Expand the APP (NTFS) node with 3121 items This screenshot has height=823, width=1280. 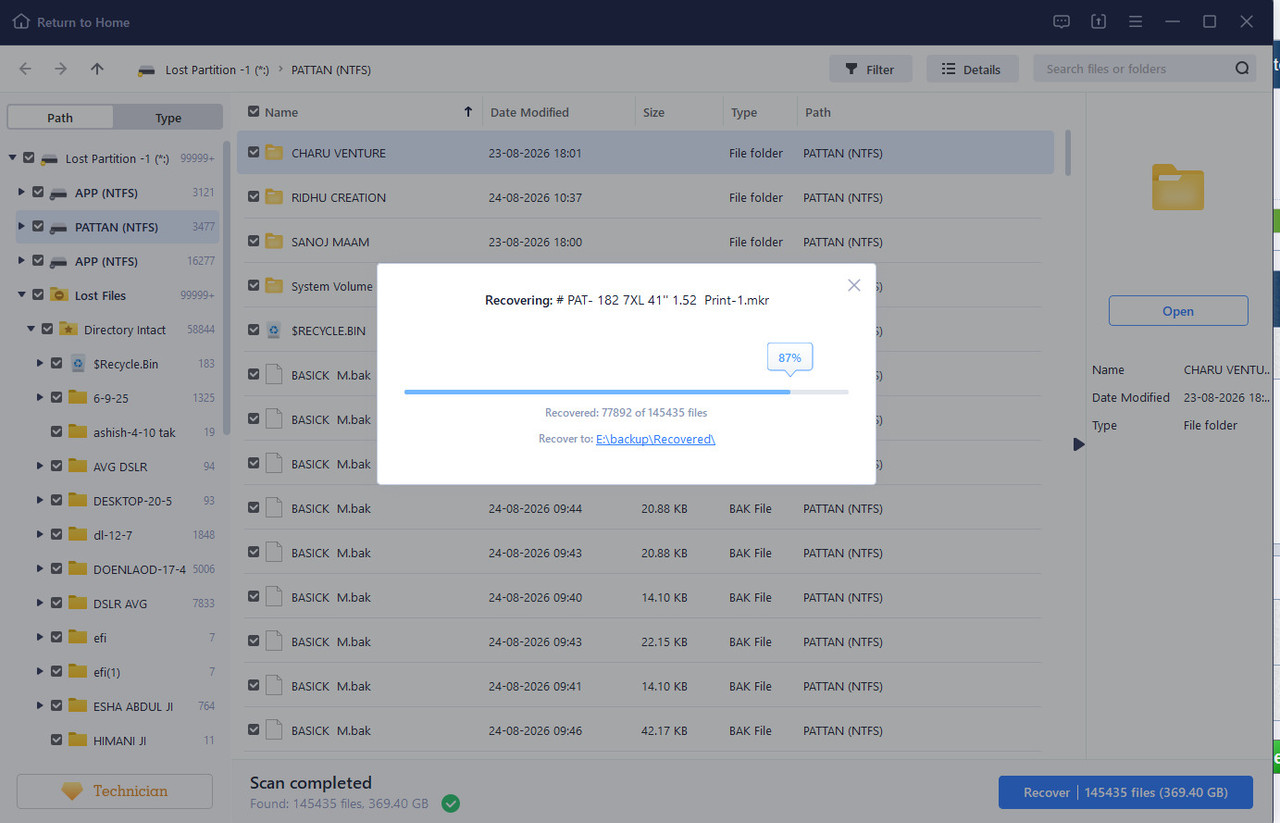point(22,192)
